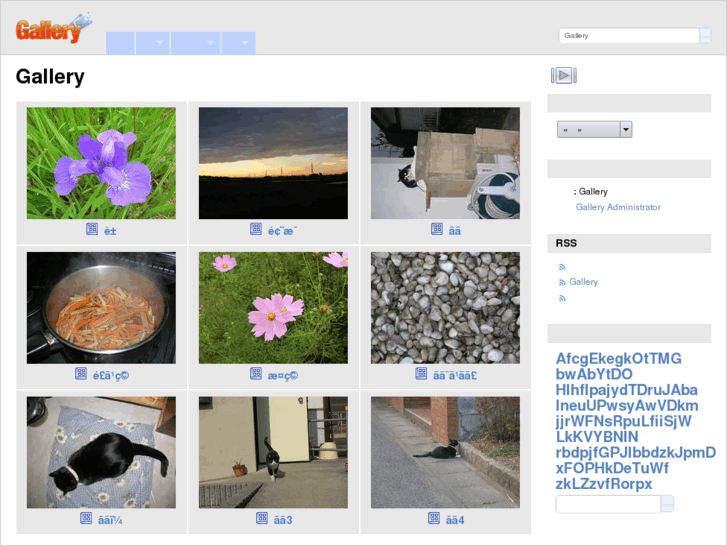Open the sideways cardboard boxes thumbnail
The image size is (727, 545).
click(x=445, y=163)
